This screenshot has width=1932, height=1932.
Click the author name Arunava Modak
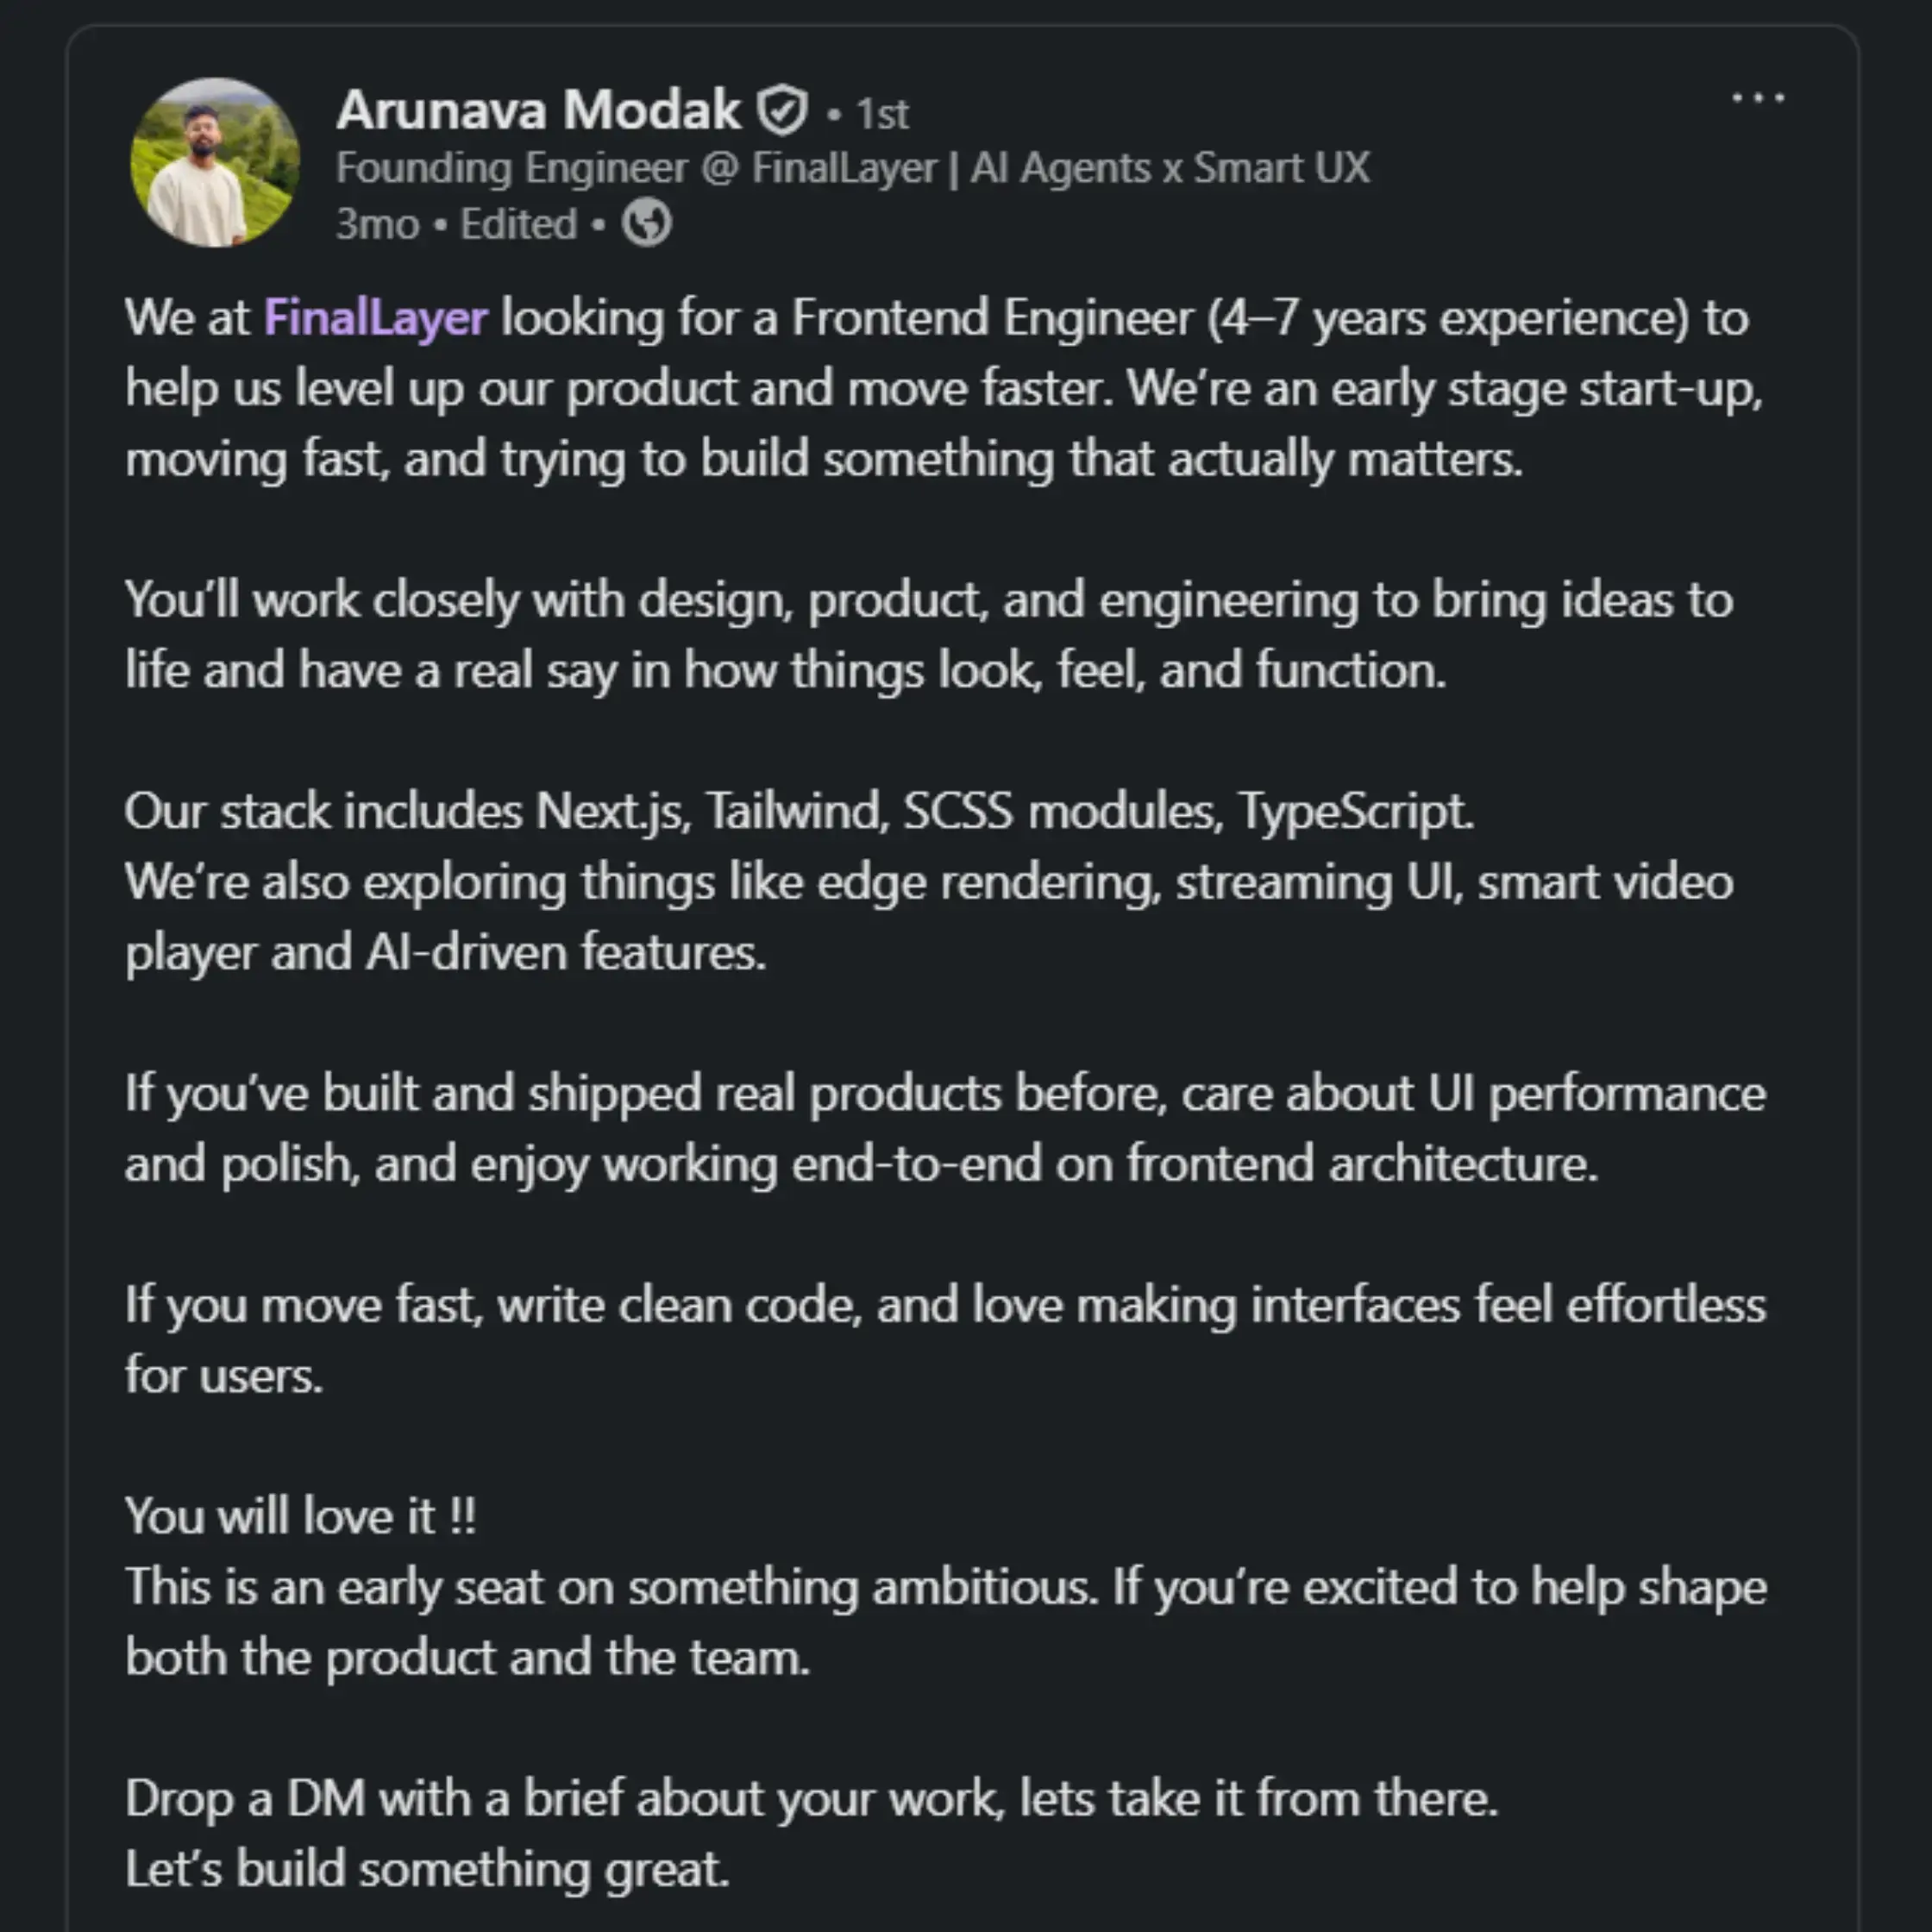(x=538, y=110)
